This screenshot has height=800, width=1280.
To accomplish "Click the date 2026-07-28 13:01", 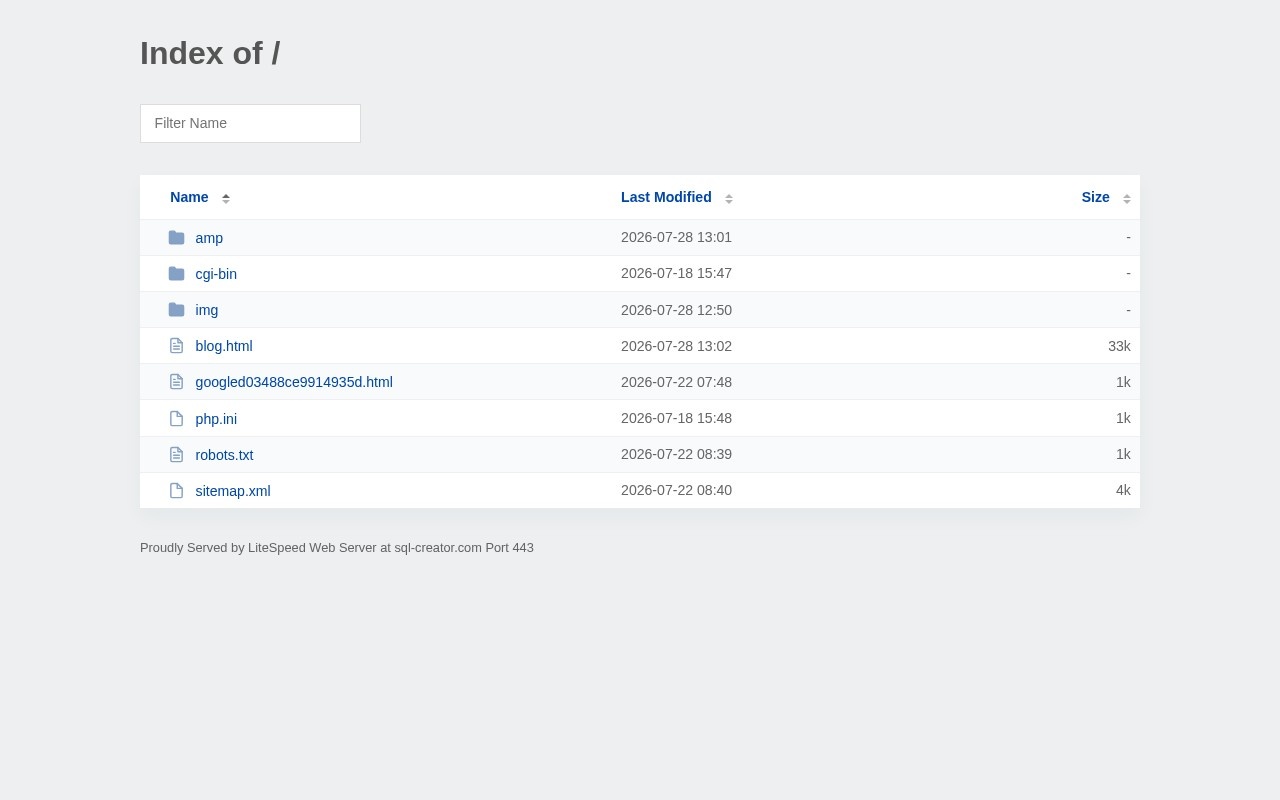I will [x=676, y=237].
